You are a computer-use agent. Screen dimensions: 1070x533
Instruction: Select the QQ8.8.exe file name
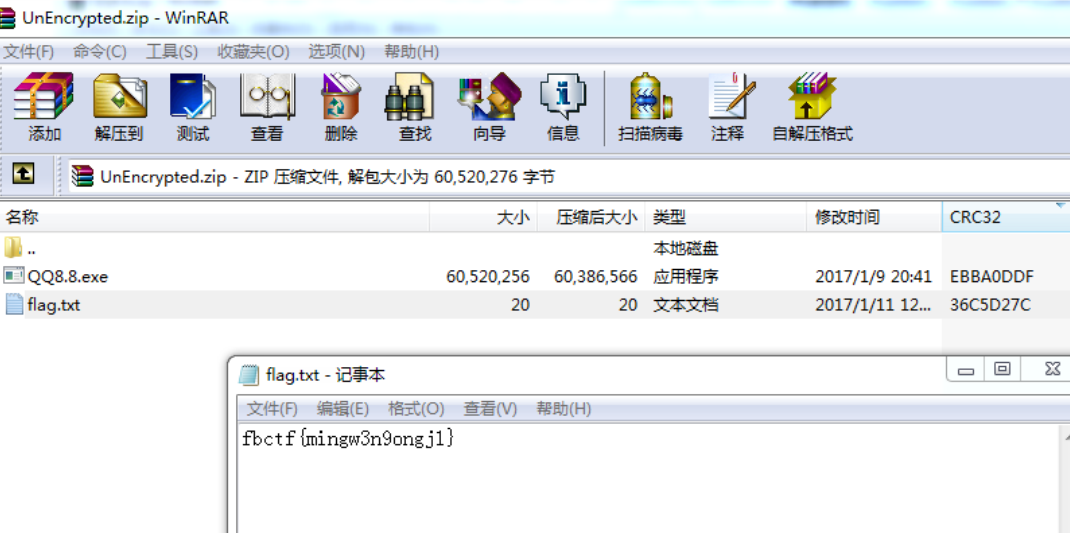tap(68, 276)
